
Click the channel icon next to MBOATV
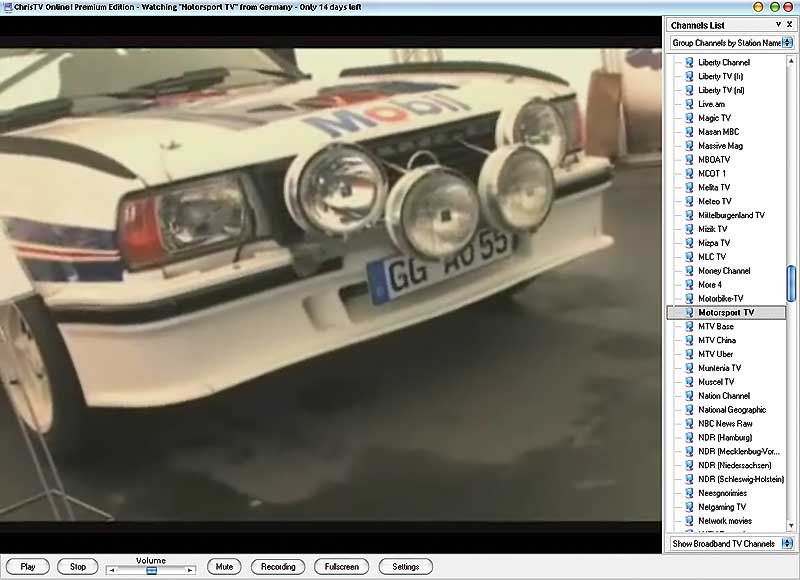coord(689,160)
